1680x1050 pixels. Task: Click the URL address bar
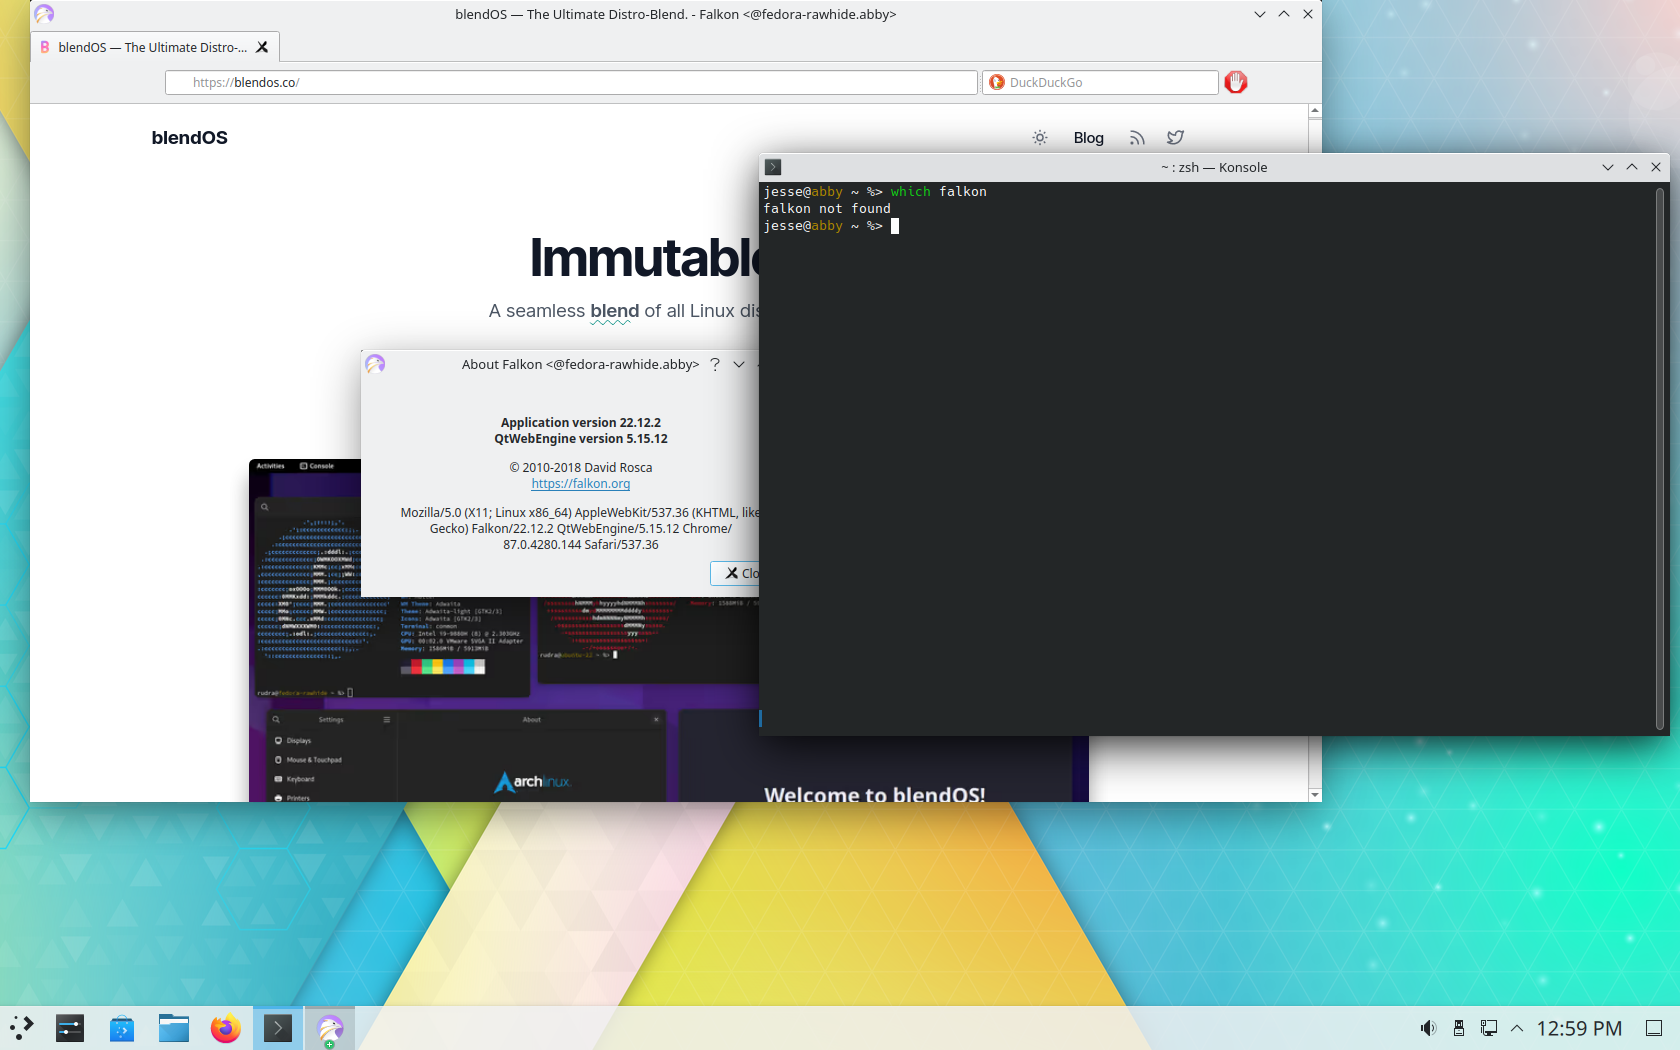tap(571, 82)
